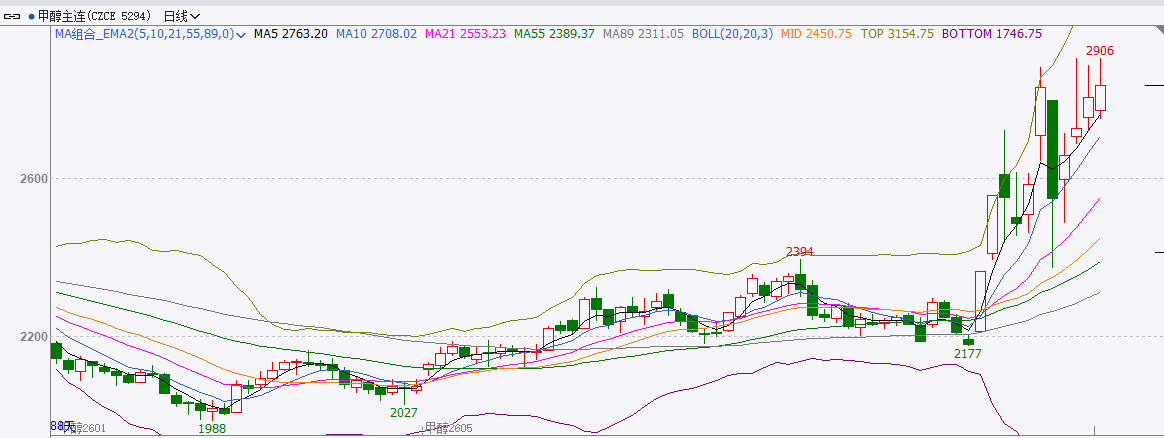
Task: Select the MA组合_EMA2(5,10,21,55,89,0) indicator label
Action: [x=144, y=34]
